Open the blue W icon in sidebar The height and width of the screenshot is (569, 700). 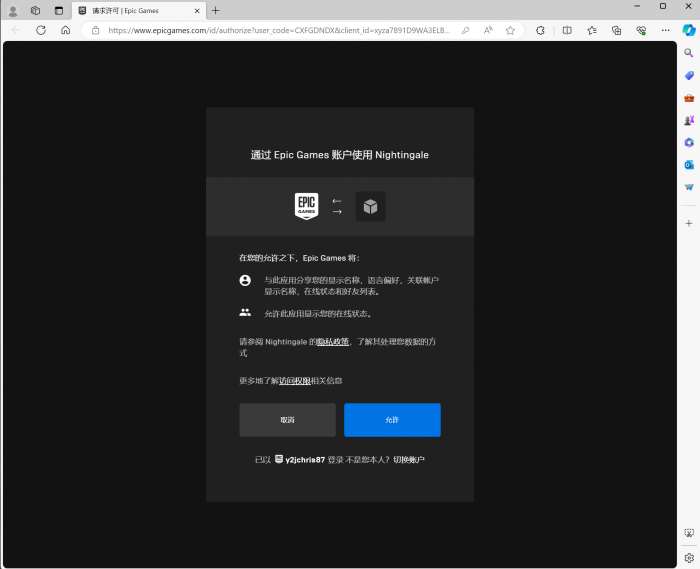tap(689, 187)
